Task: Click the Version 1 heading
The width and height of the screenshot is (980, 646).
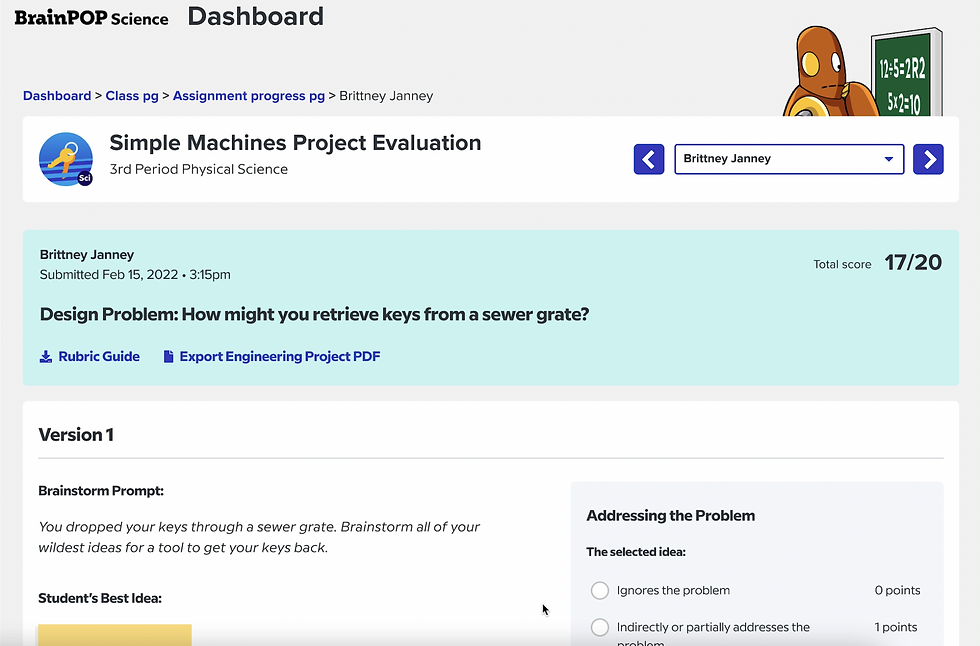Action: (76, 435)
